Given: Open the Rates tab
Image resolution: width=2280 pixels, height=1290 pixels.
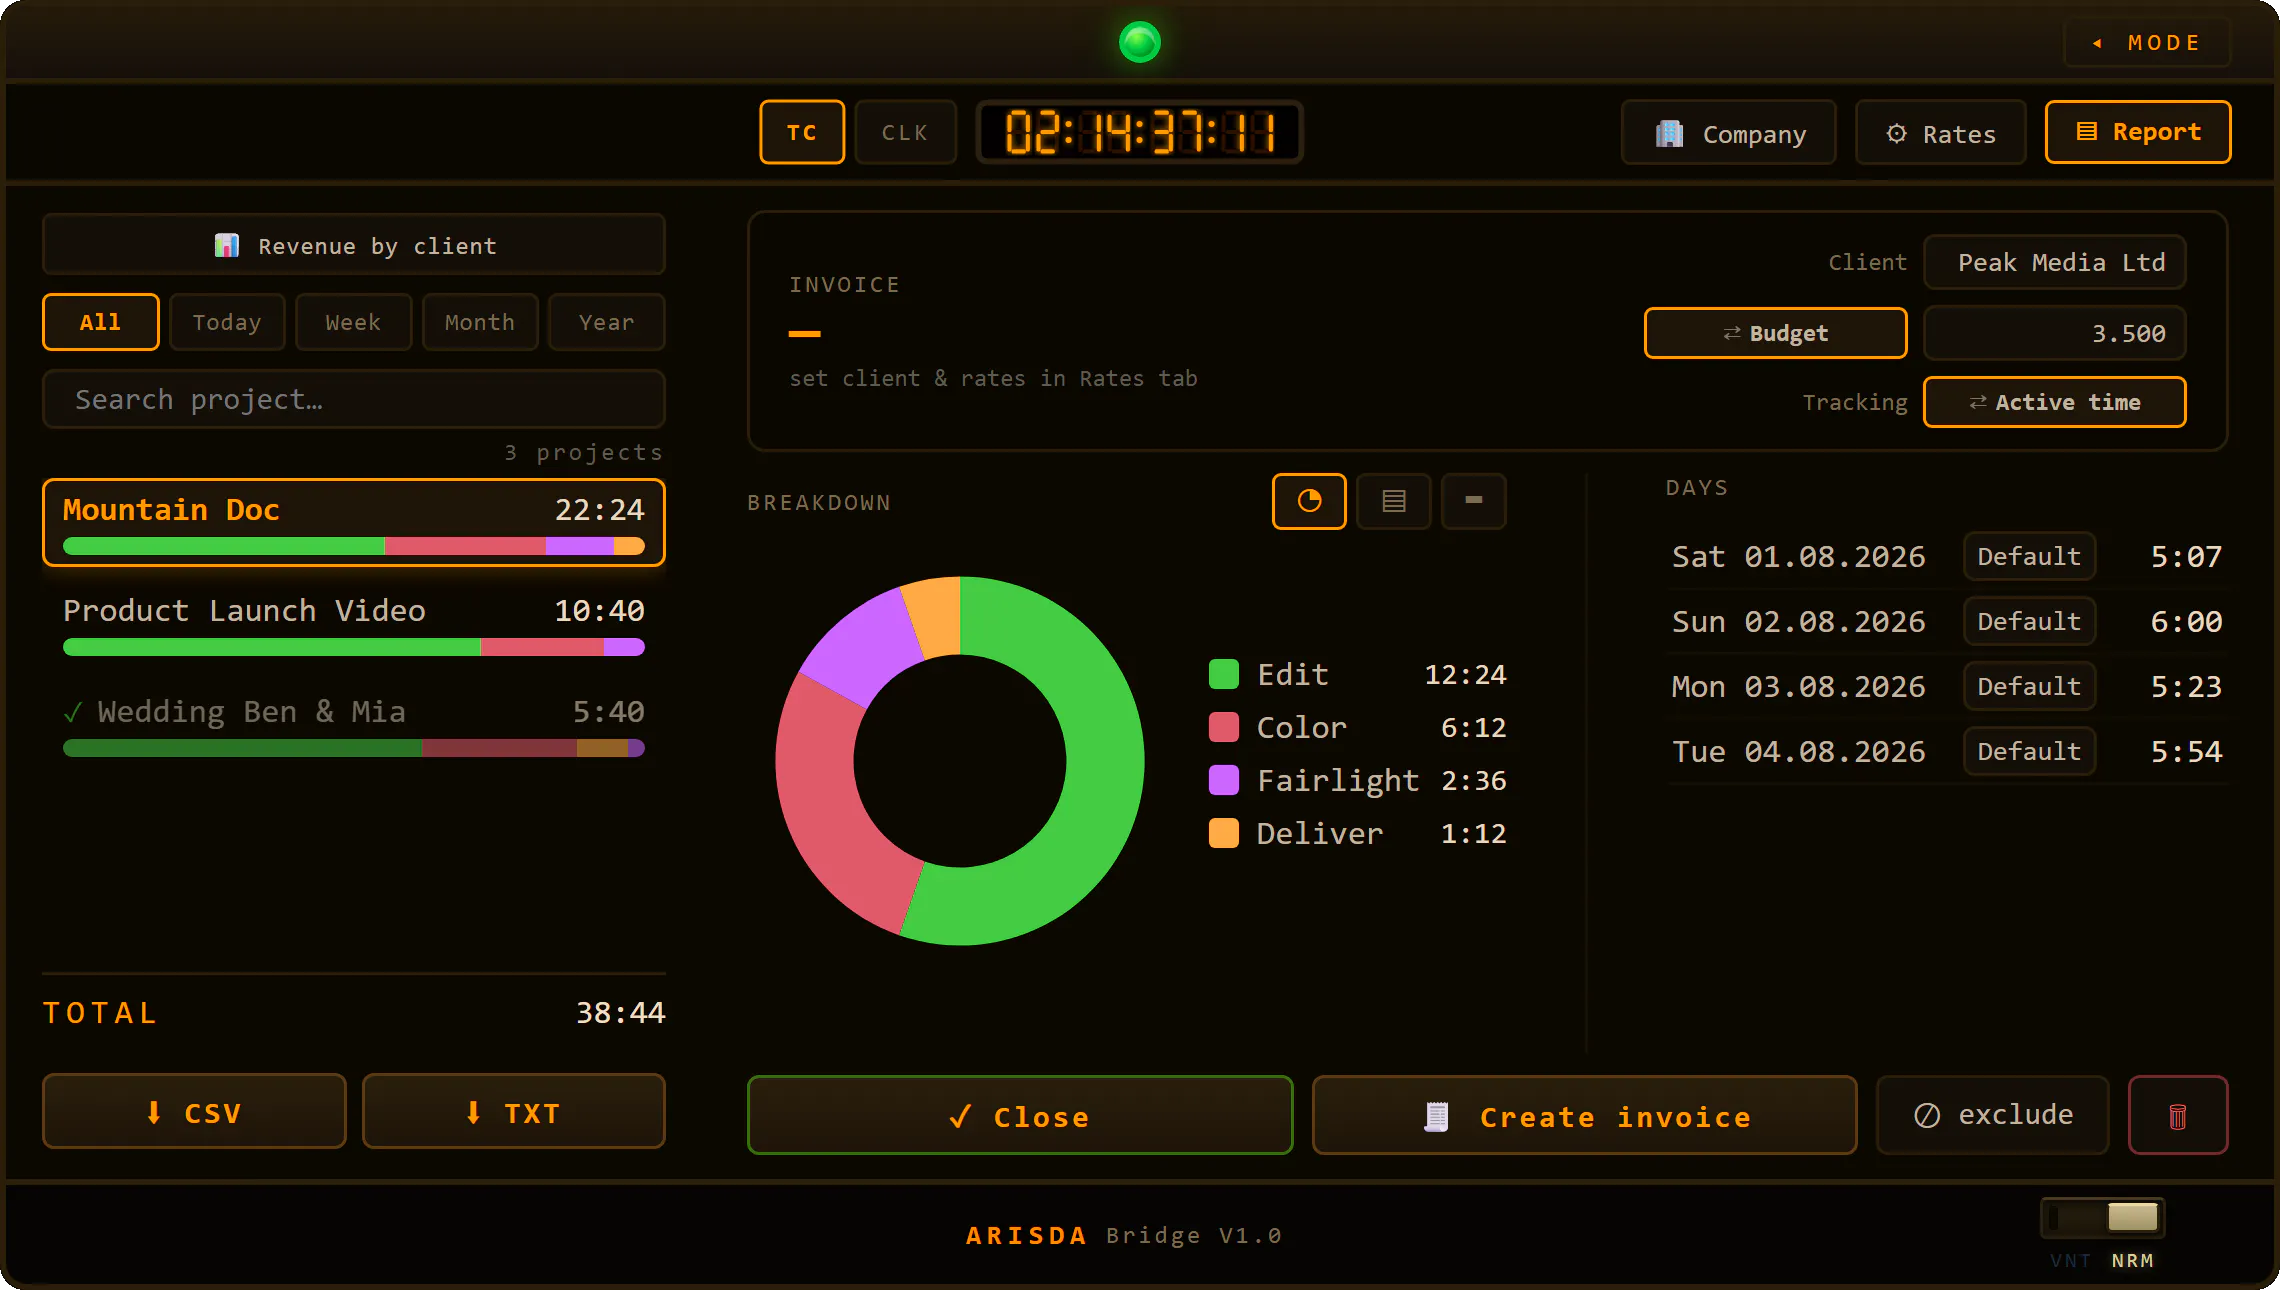Looking at the screenshot, I should click(x=1940, y=133).
